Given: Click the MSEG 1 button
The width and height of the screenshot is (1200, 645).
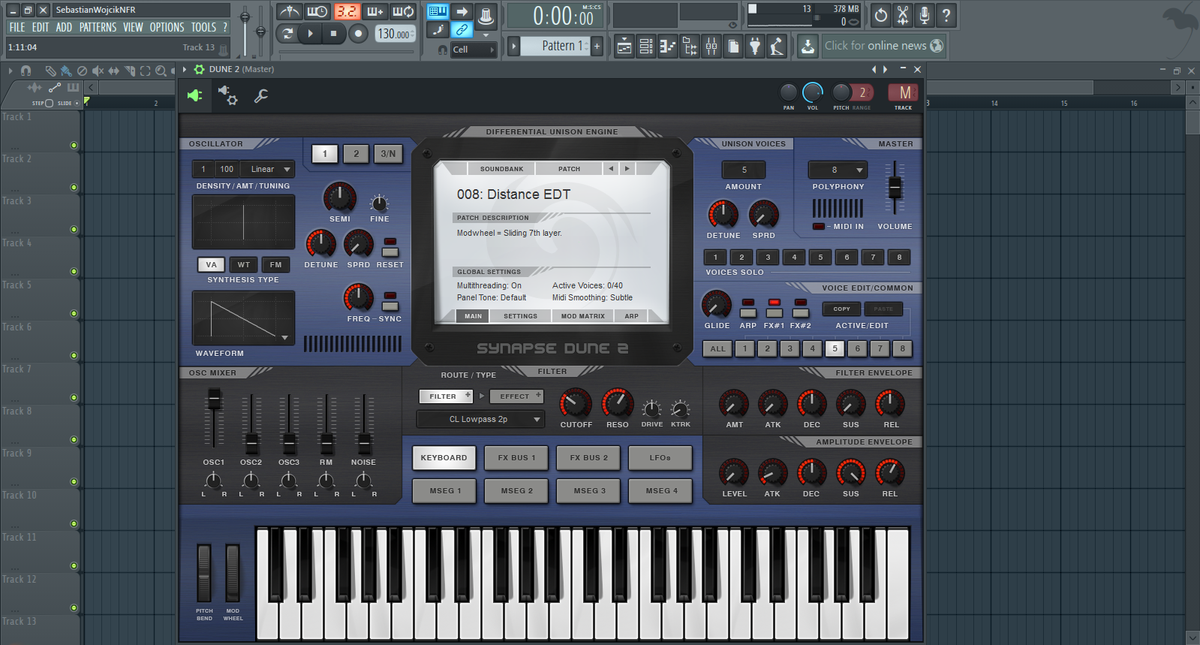Looking at the screenshot, I should (x=444, y=491).
